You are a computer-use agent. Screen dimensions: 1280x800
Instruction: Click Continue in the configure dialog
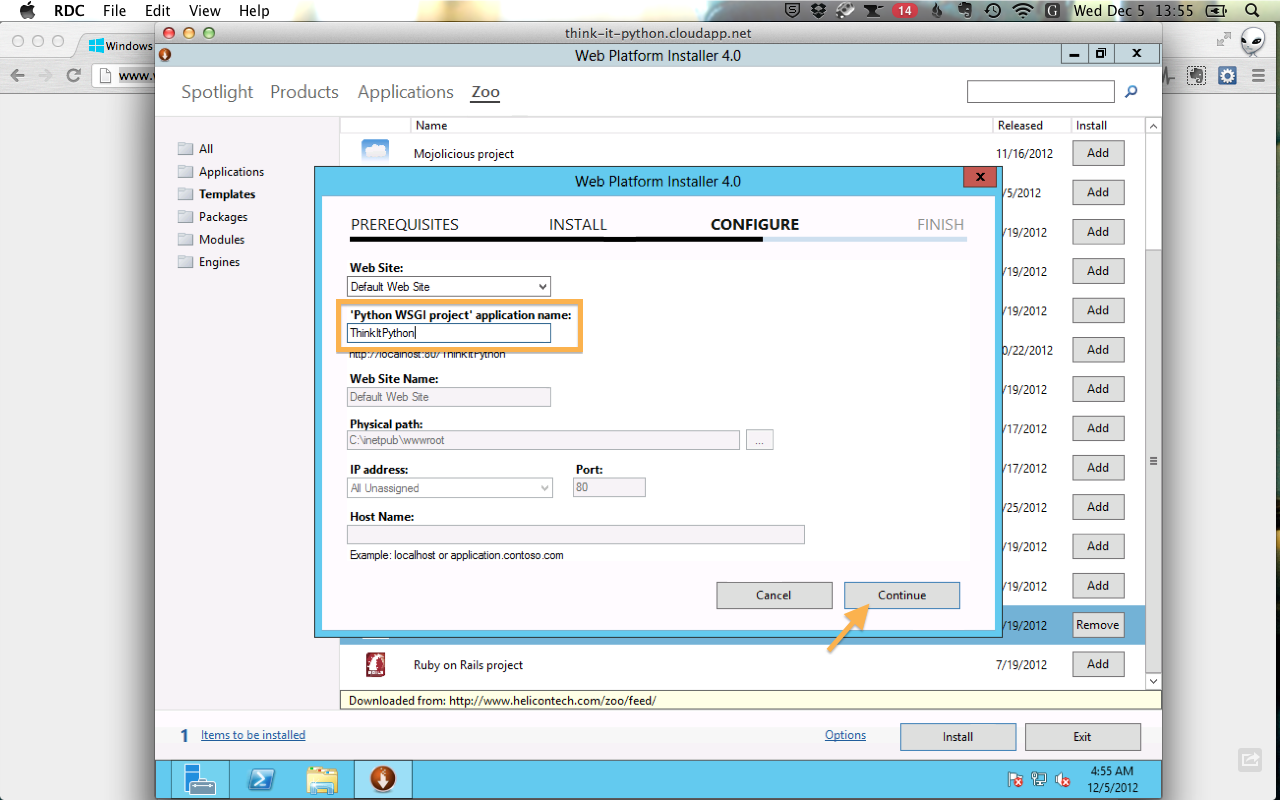coord(902,595)
